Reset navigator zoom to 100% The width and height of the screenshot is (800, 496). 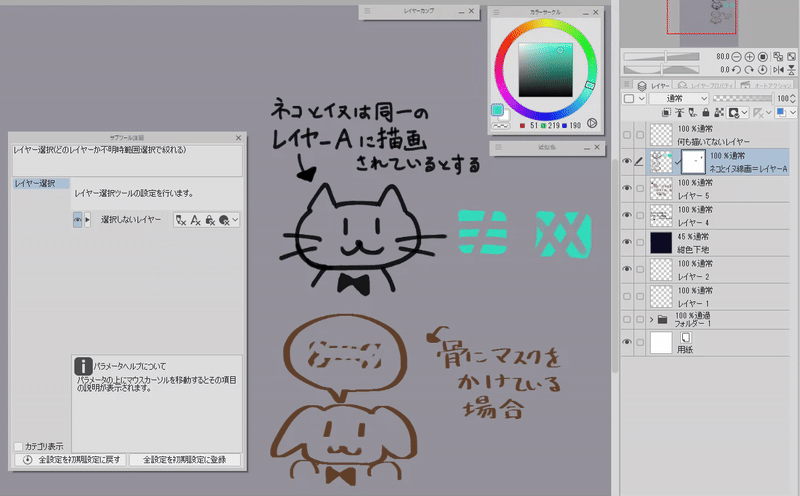coord(763,57)
